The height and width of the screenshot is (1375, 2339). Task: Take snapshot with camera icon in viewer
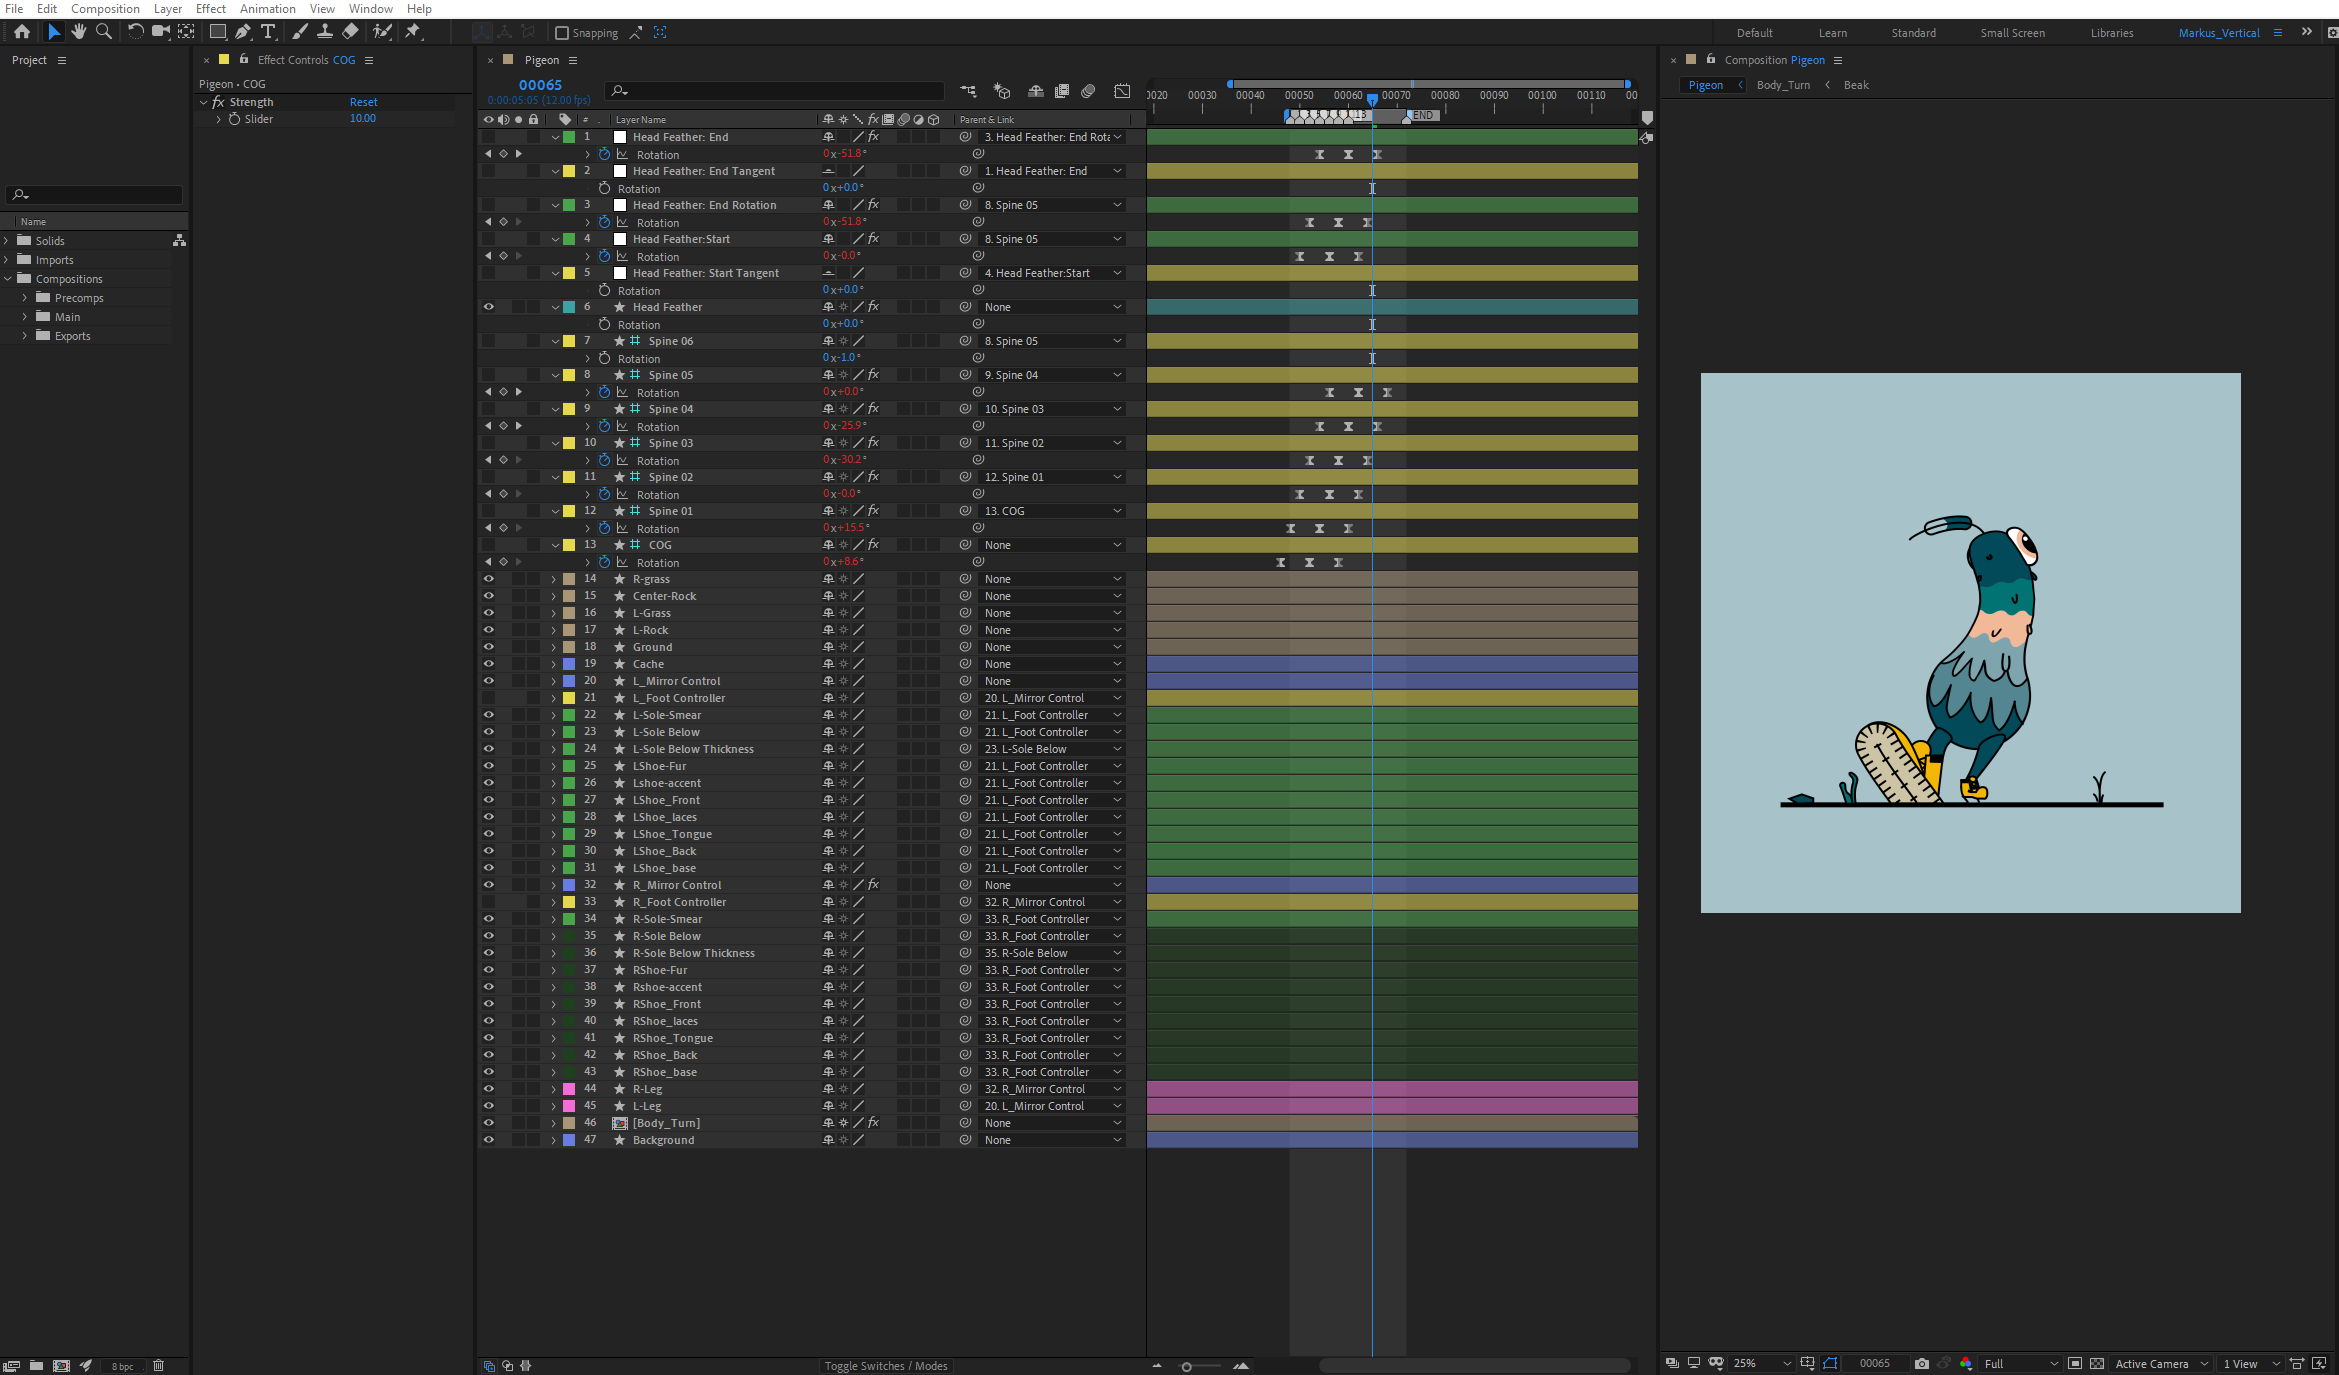pos(1921,1363)
